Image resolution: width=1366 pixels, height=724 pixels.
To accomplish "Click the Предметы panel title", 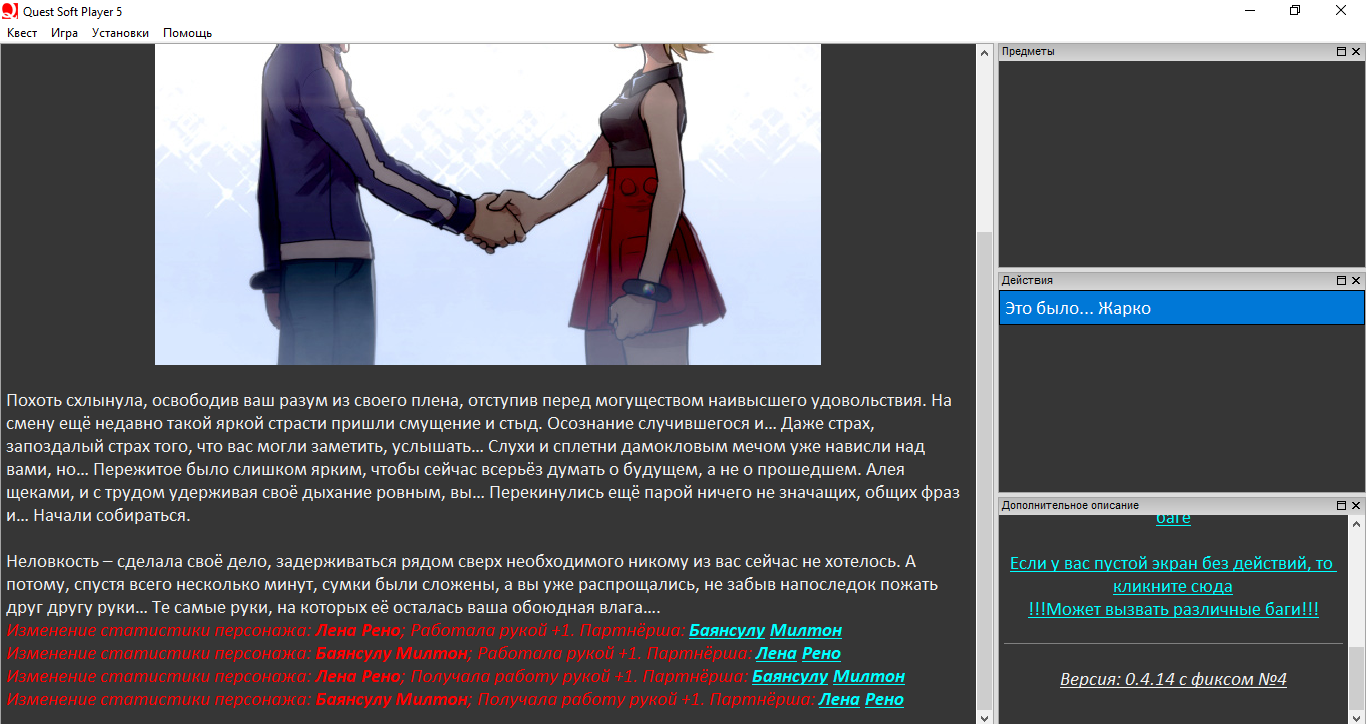I will (1028, 52).
